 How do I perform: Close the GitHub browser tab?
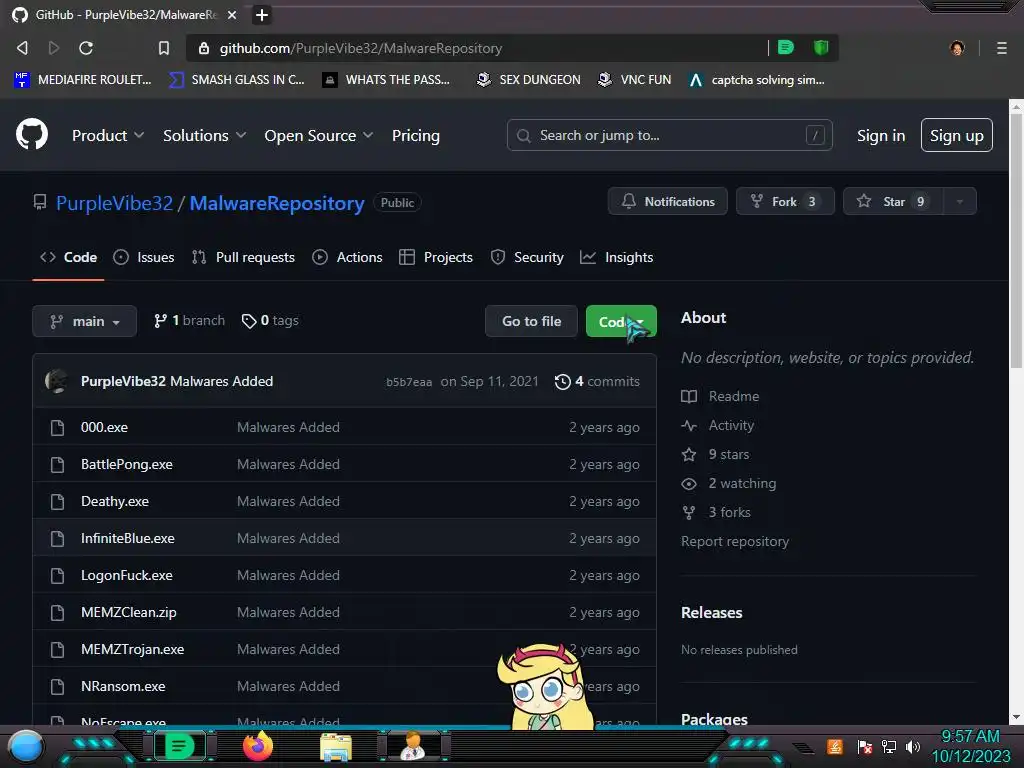232,14
